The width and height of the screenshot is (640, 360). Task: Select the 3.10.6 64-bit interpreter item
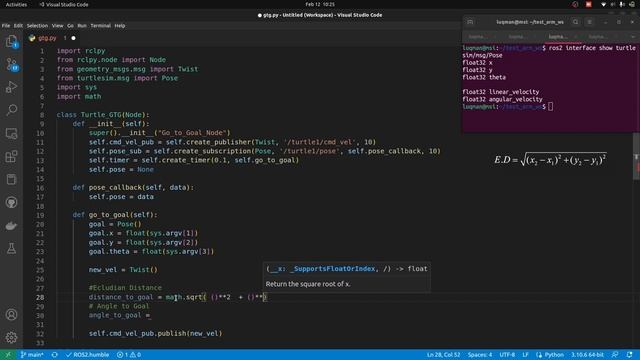point(587,355)
